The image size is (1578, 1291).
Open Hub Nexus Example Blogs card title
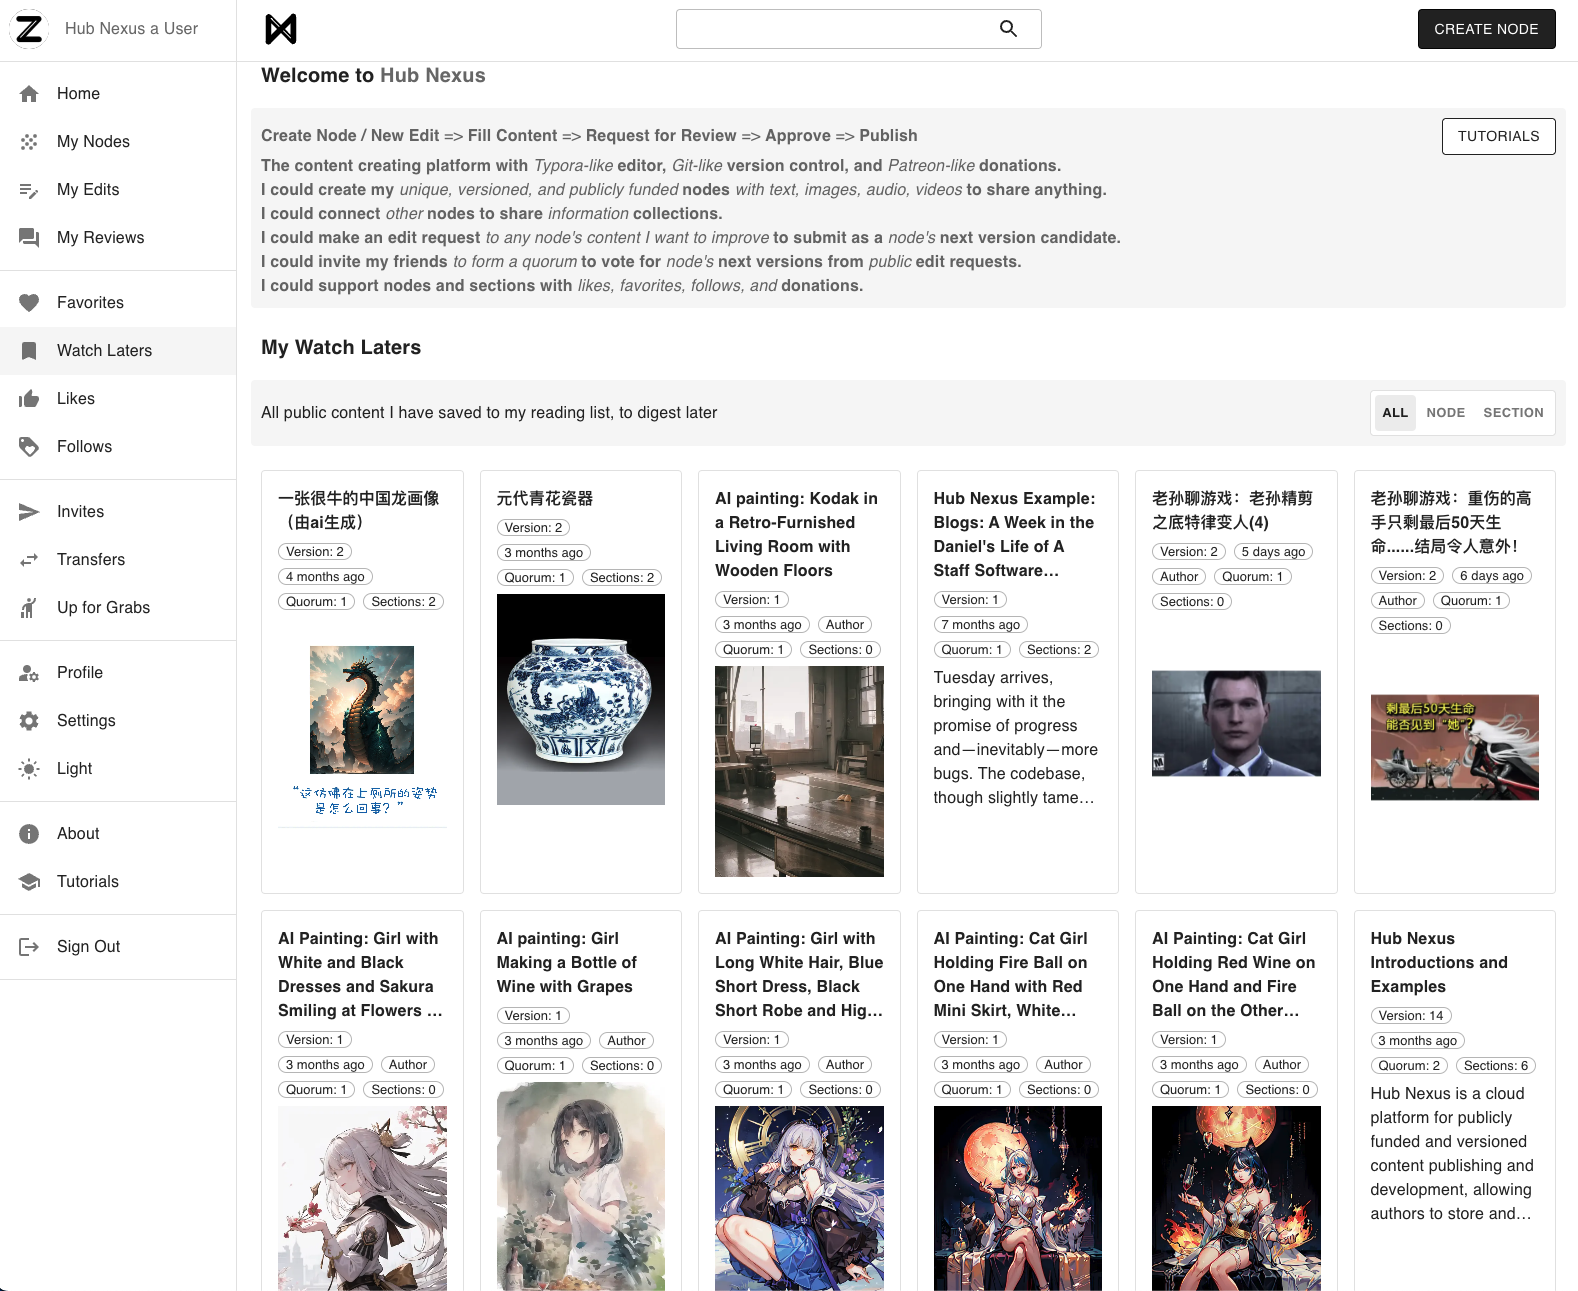pyautogui.click(x=1014, y=534)
